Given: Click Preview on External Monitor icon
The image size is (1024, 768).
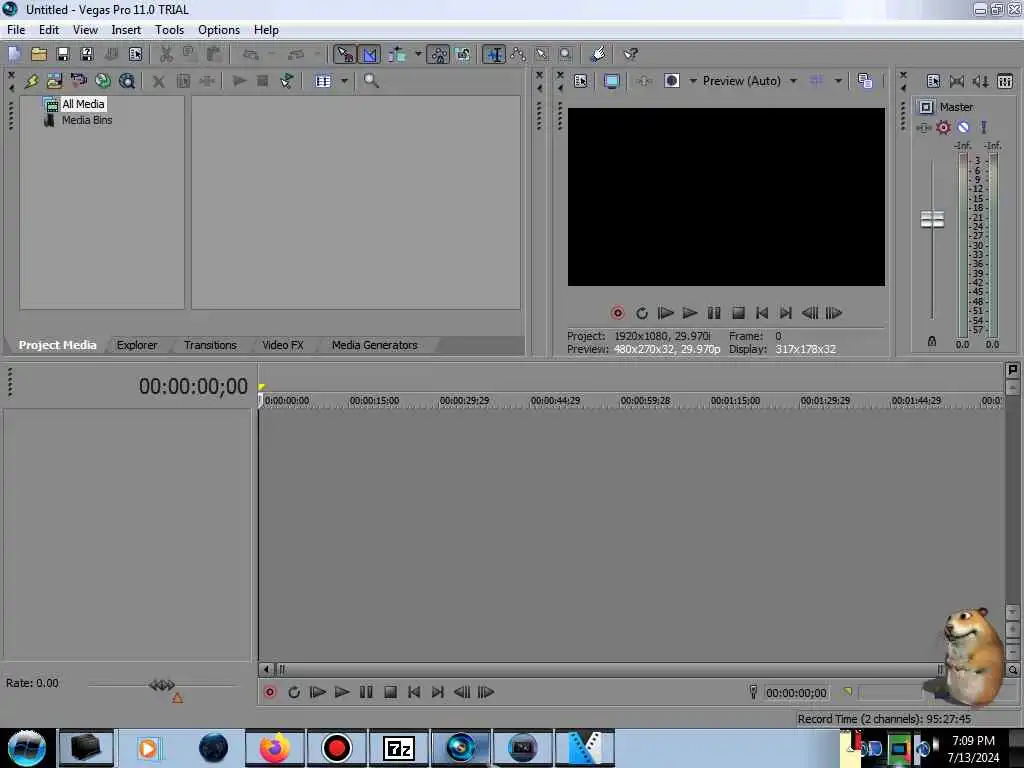Looking at the screenshot, I should [611, 81].
